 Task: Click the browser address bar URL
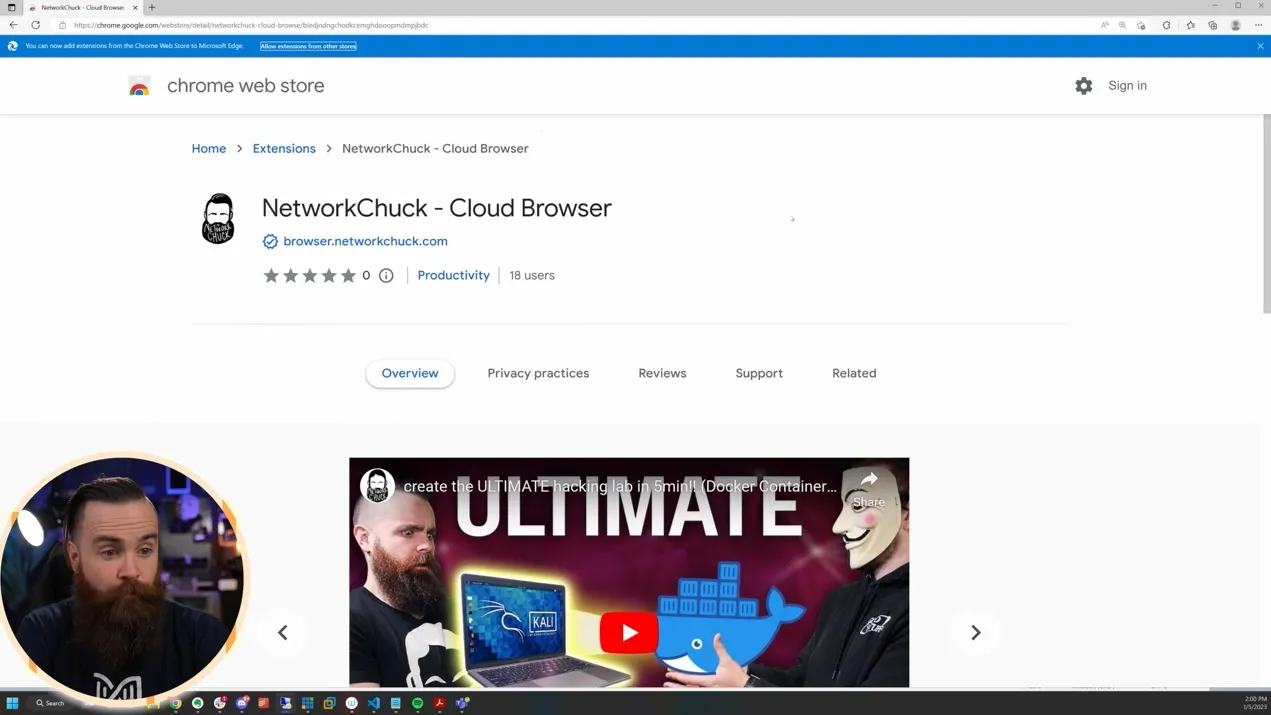(250, 25)
